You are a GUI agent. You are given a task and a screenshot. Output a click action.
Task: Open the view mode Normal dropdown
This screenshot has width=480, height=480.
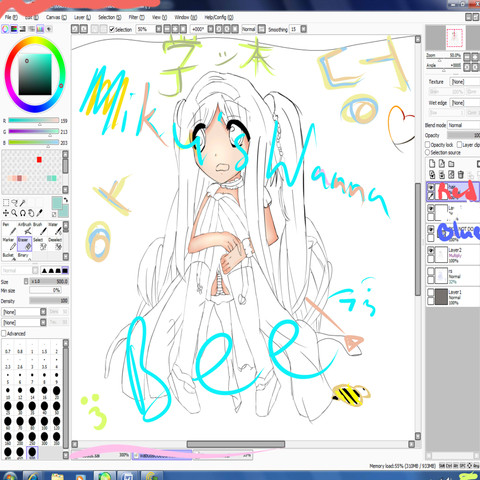coord(262,29)
